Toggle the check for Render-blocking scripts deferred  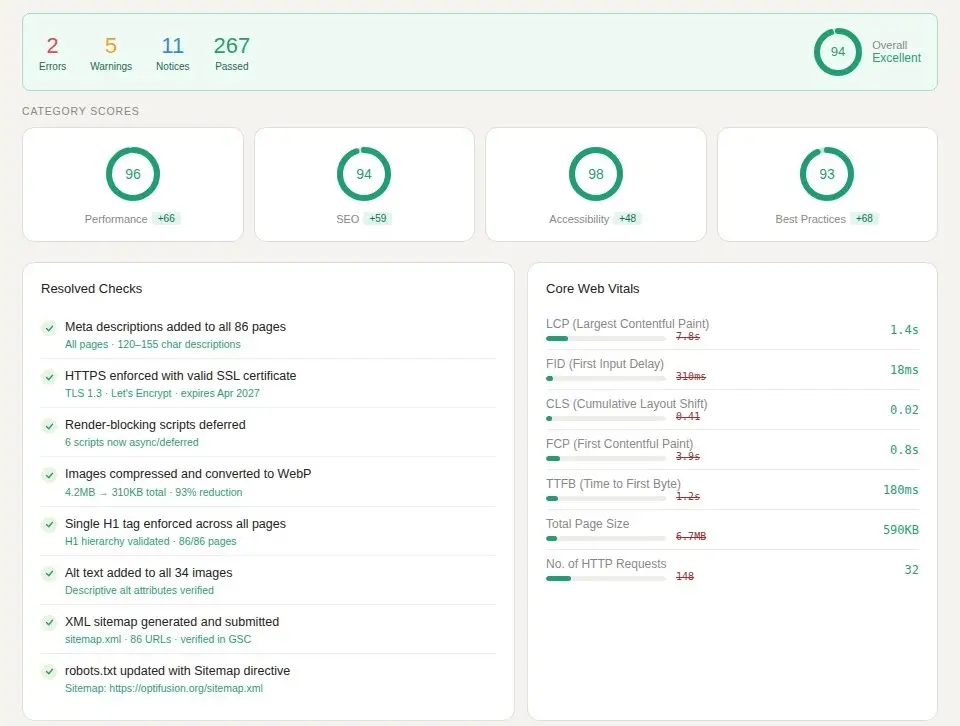[49, 425]
